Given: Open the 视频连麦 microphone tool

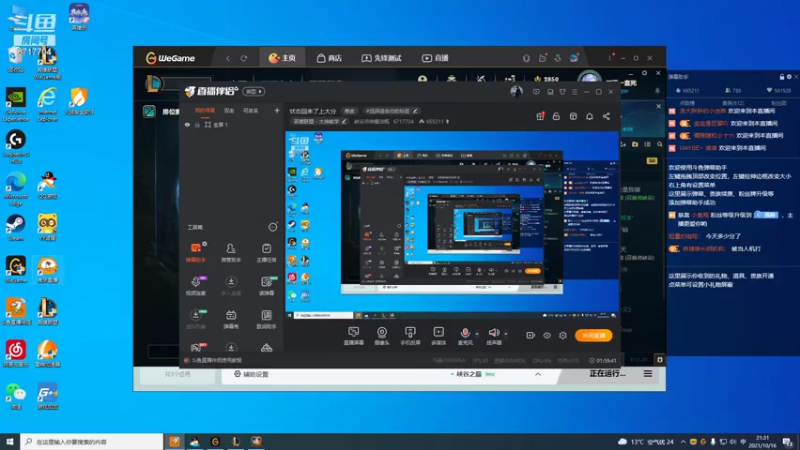Looking at the screenshot, I should [196, 286].
